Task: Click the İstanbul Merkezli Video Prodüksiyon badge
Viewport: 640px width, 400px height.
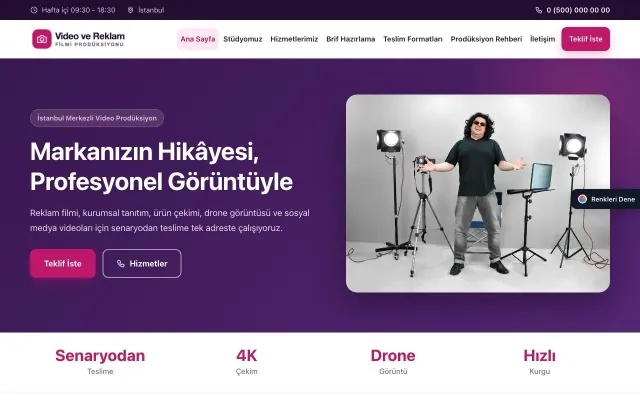Action: click(97, 118)
